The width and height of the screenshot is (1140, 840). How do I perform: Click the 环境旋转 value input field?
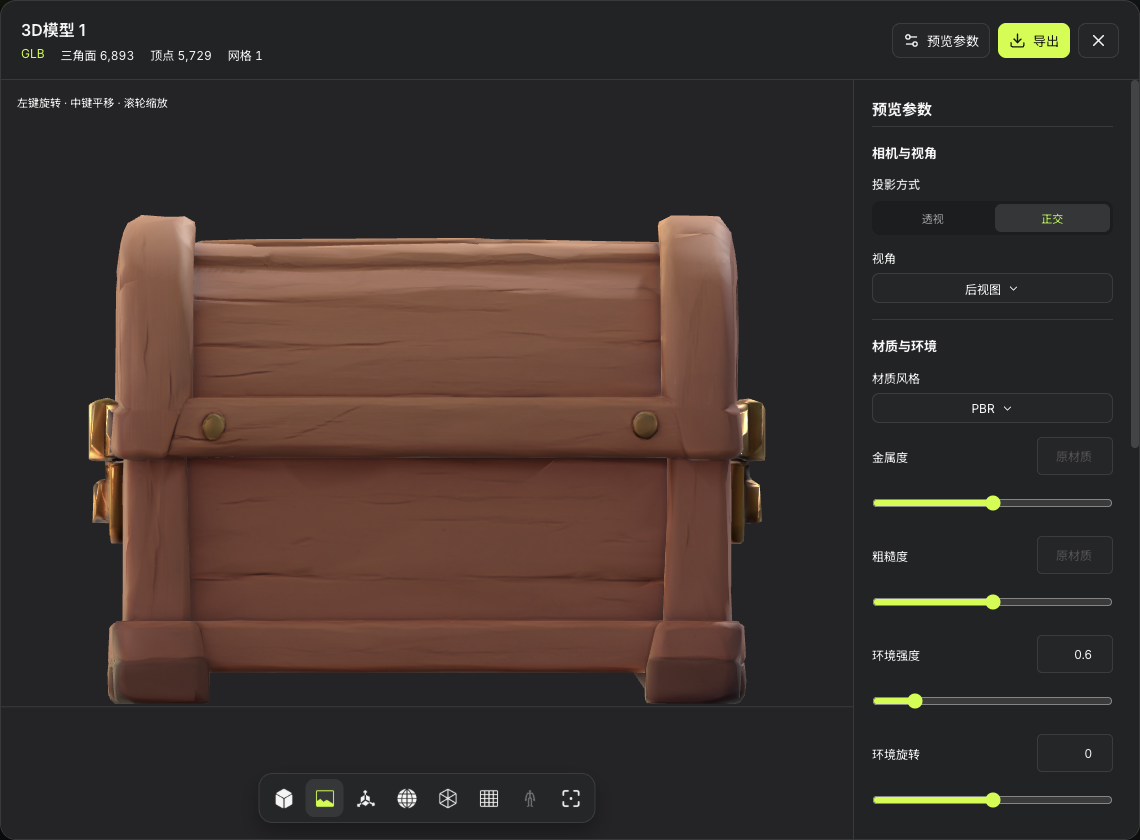1075,753
